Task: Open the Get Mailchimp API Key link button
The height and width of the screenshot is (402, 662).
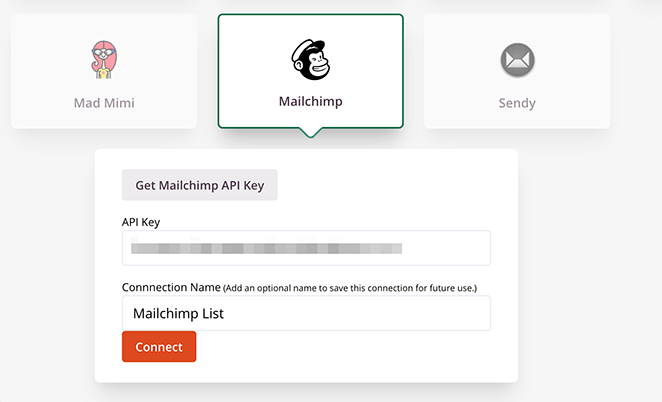Action: click(200, 185)
